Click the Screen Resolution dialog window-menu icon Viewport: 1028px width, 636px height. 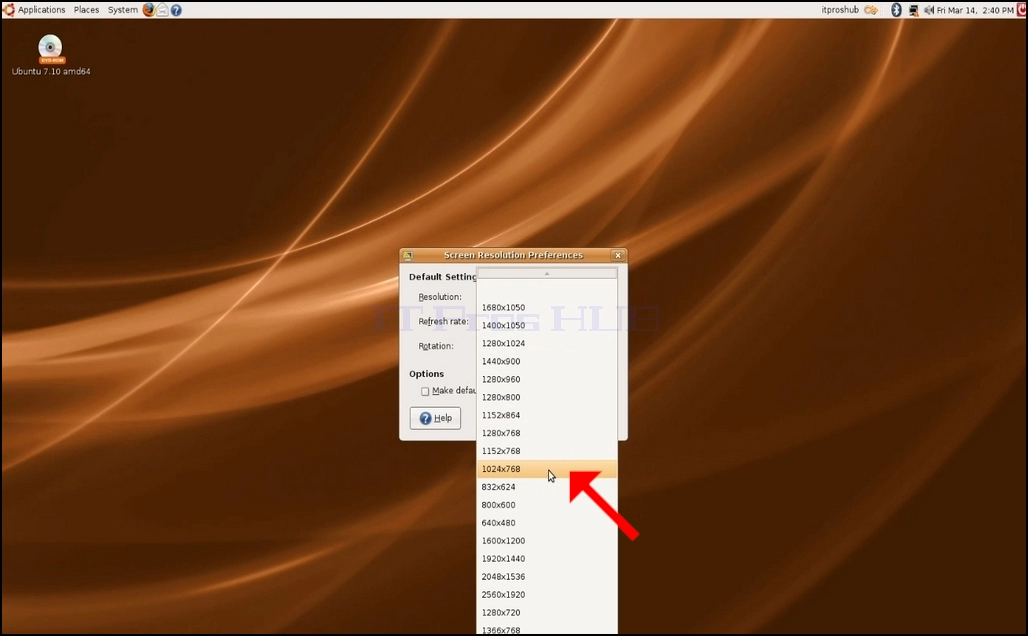tap(408, 255)
